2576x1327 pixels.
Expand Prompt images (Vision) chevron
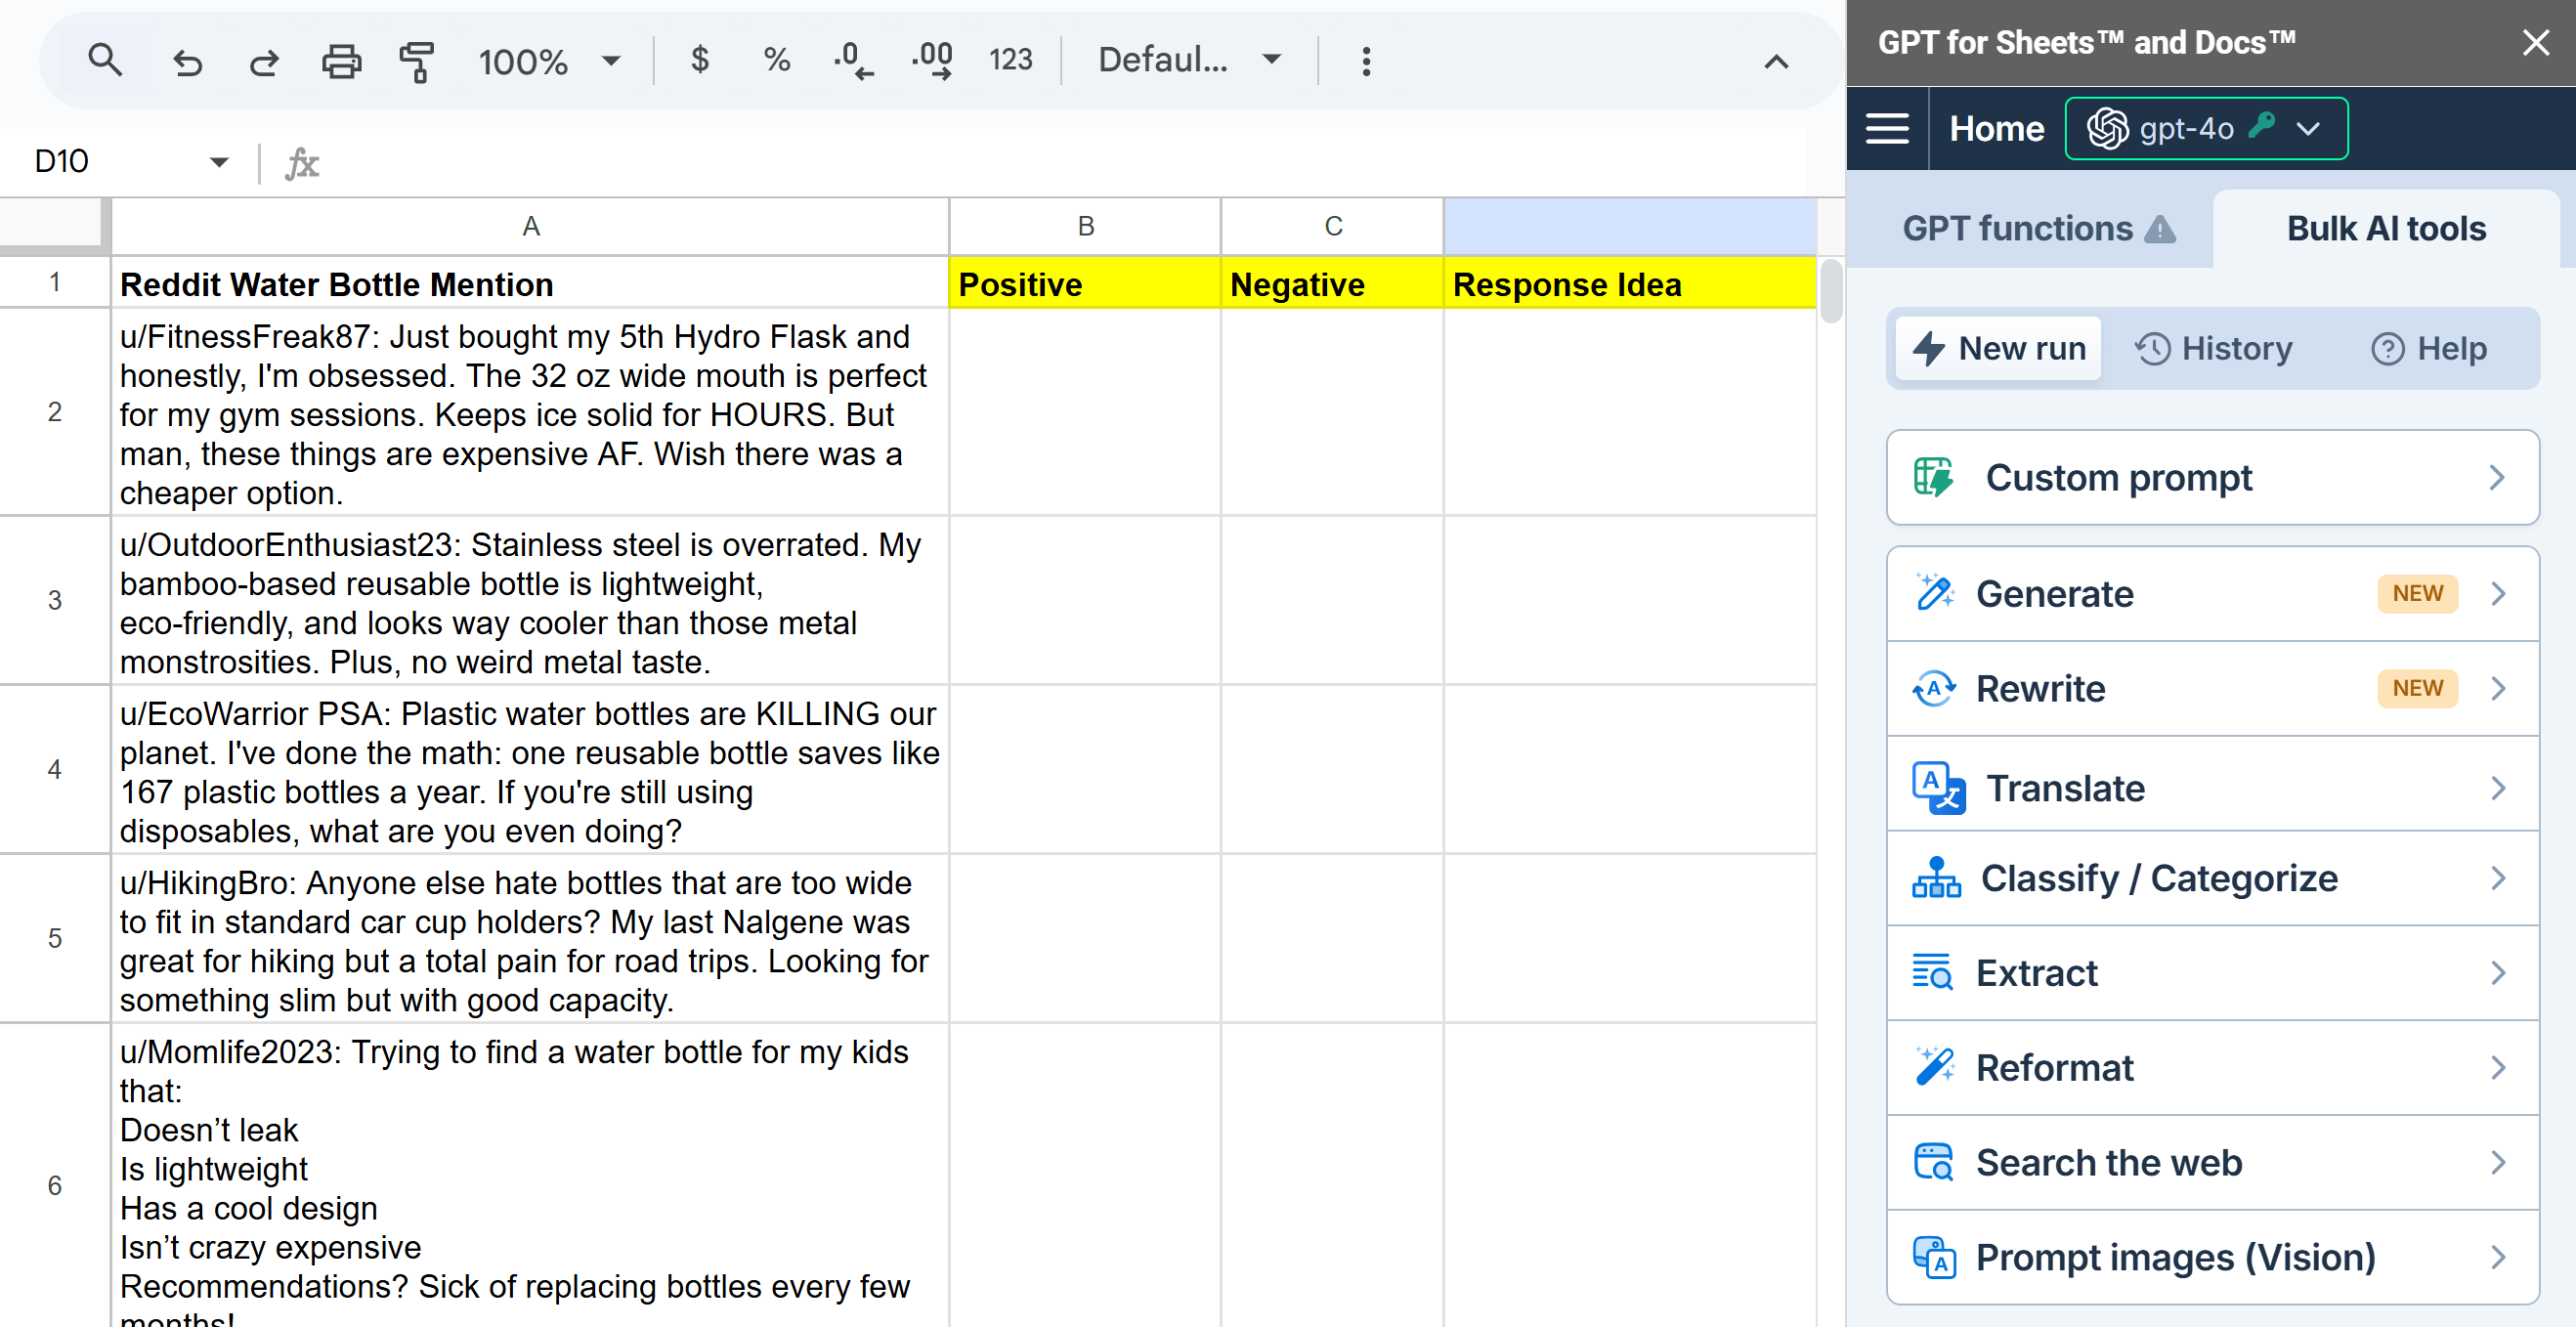(x=2498, y=1257)
